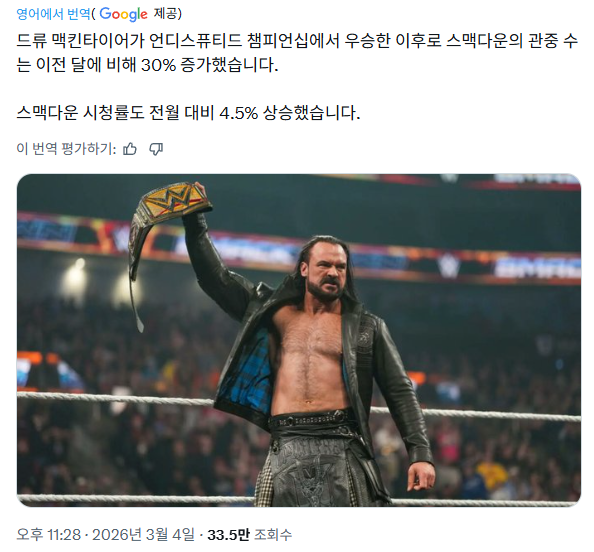Click the '이 번역 평가하기:' label

pyautogui.click(x=66, y=149)
